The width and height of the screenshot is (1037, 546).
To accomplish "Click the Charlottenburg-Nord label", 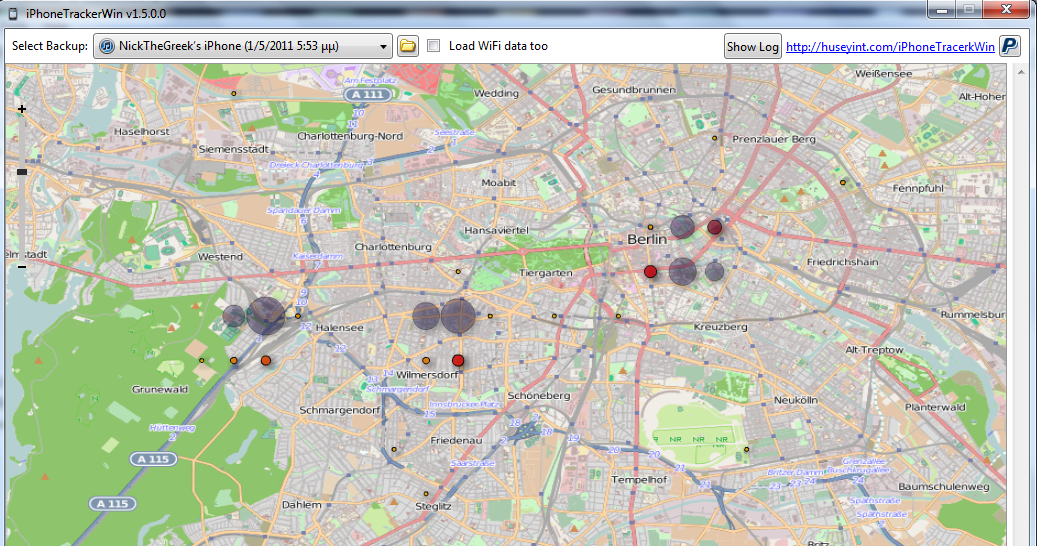I will coord(349,136).
